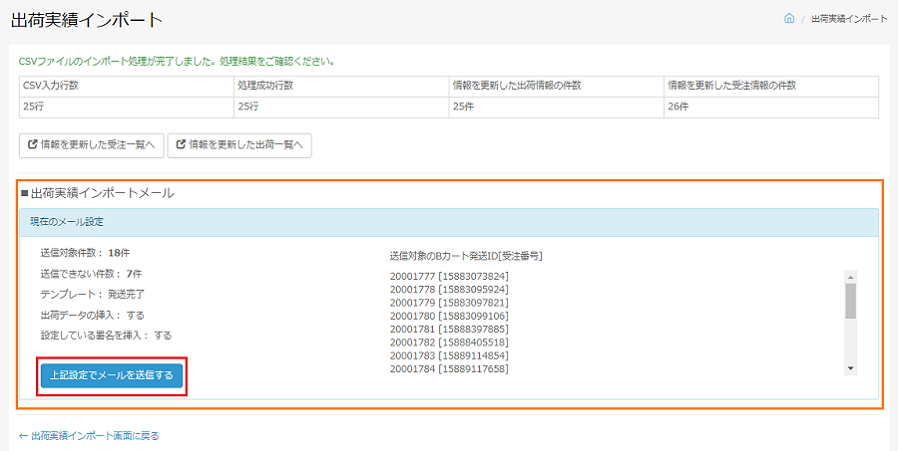Open 情報を更新した出荷一覧へ button
This screenshot has height=451, width=900.
coord(239,145)
